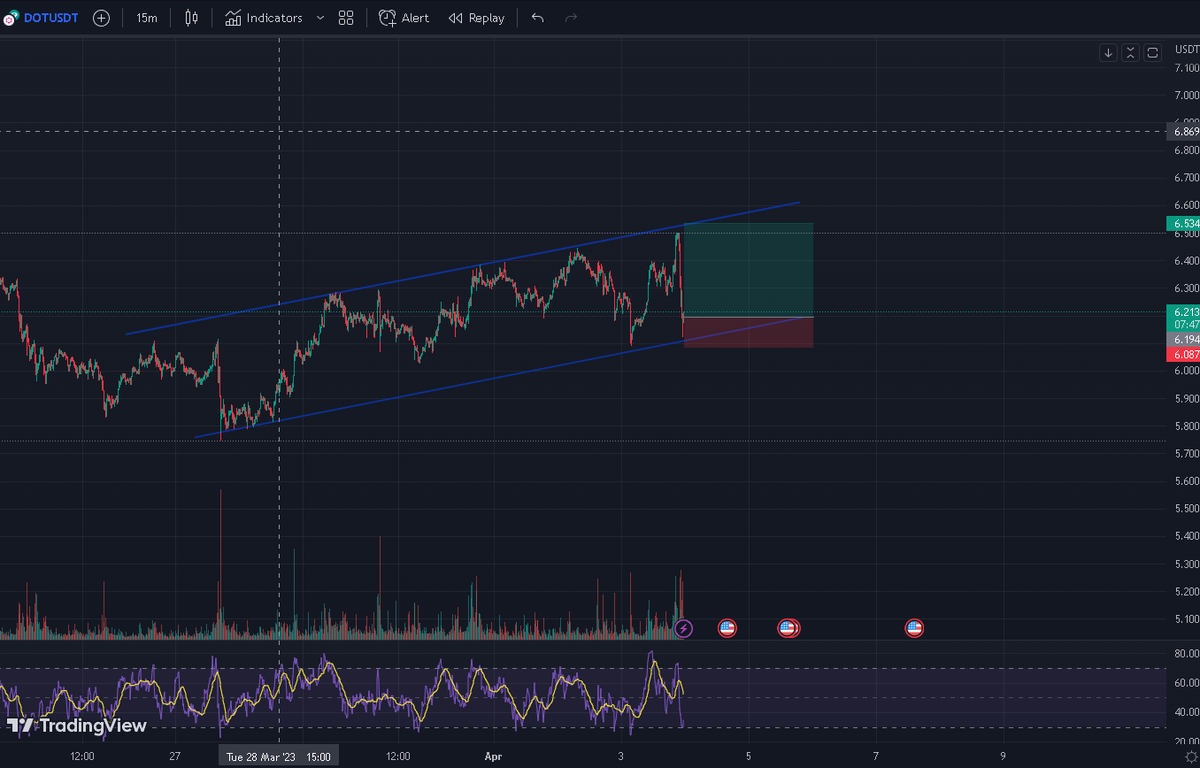Click the down-arrow icon above price scale
The image size is (1200, 768).
pos(1108,53)
